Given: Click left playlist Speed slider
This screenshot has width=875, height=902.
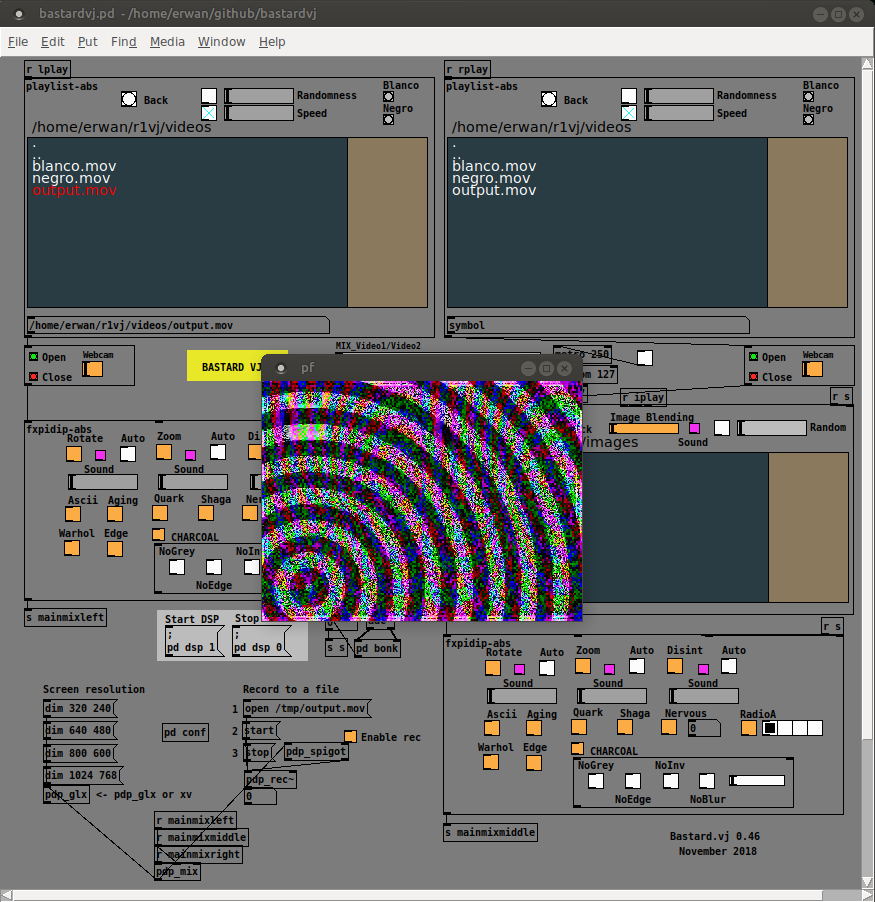Looking at the screenshot, I should click(x=259, y=113).
